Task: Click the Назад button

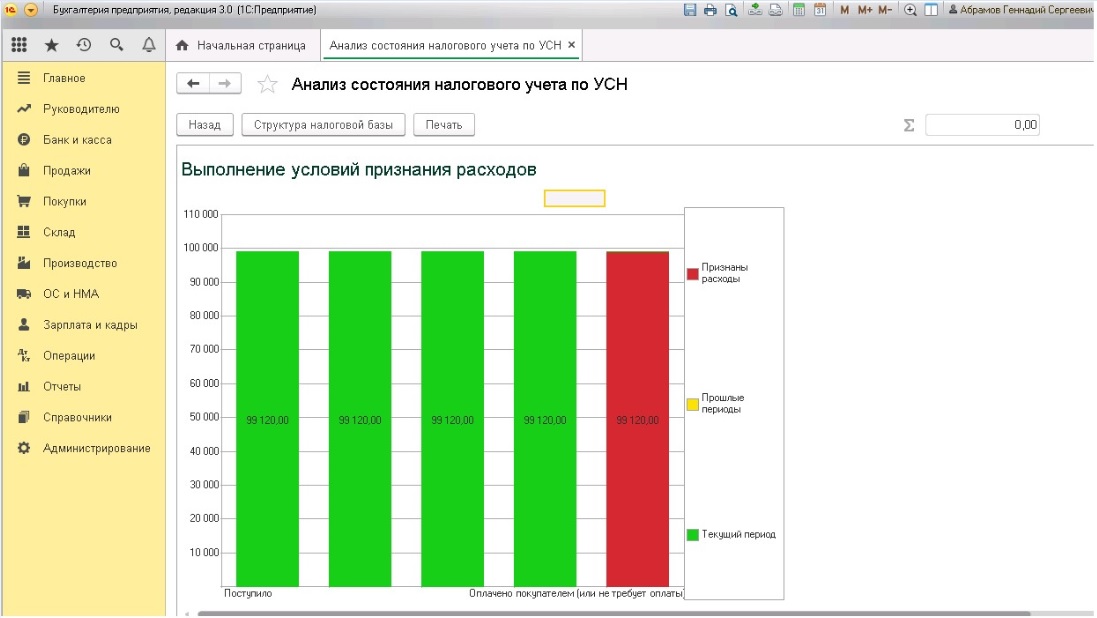Action: pyautogui.click(x=204, y=125)
